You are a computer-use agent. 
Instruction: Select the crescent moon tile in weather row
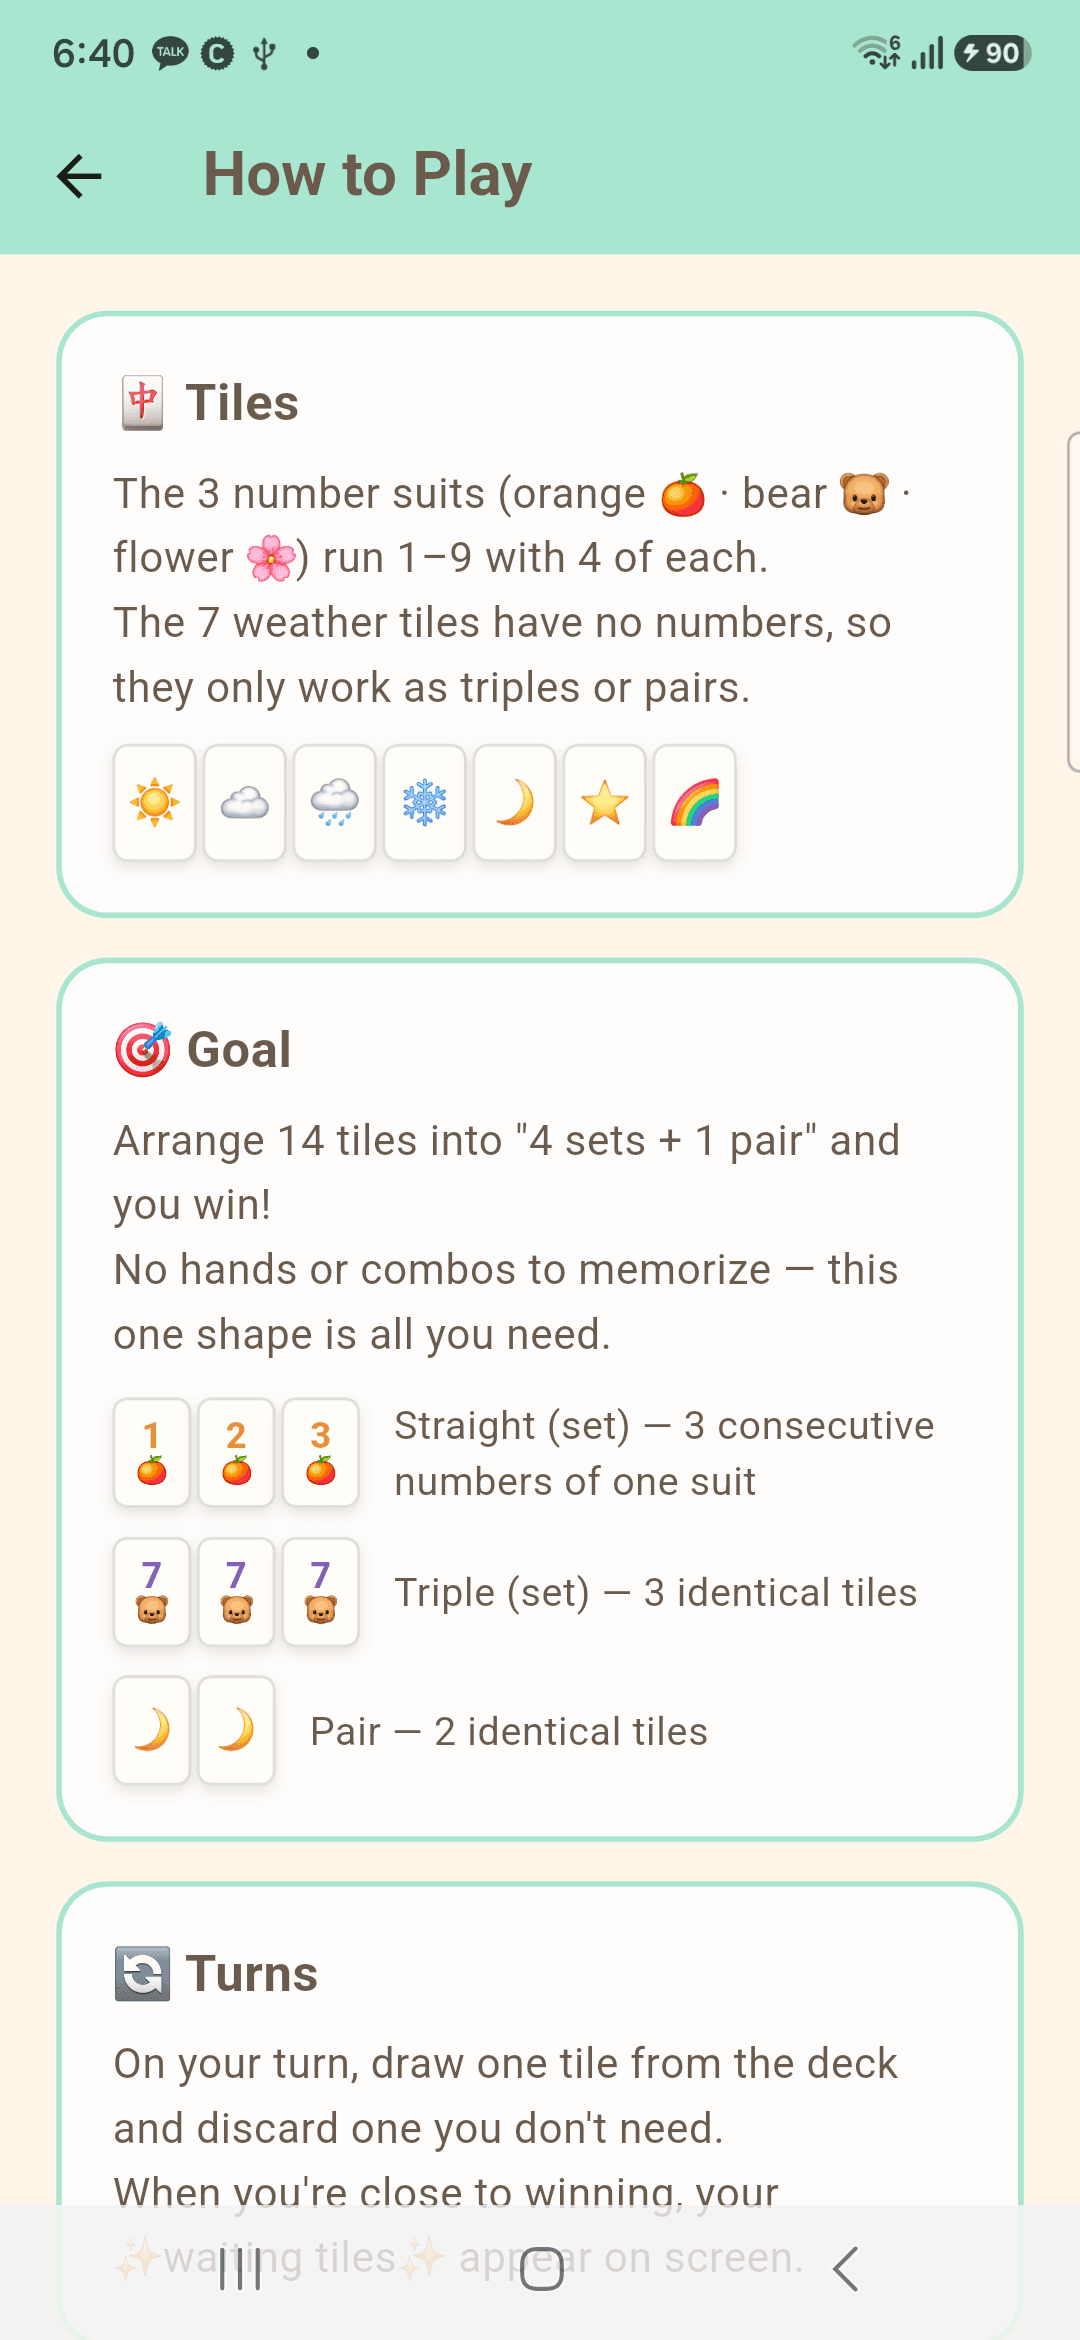[x=514, y=802]
